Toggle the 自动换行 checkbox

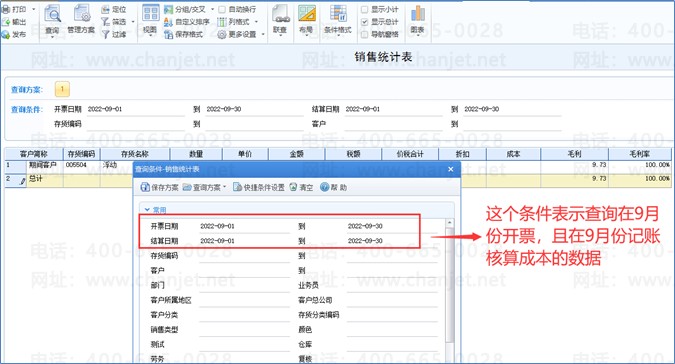tap(222, 9)
